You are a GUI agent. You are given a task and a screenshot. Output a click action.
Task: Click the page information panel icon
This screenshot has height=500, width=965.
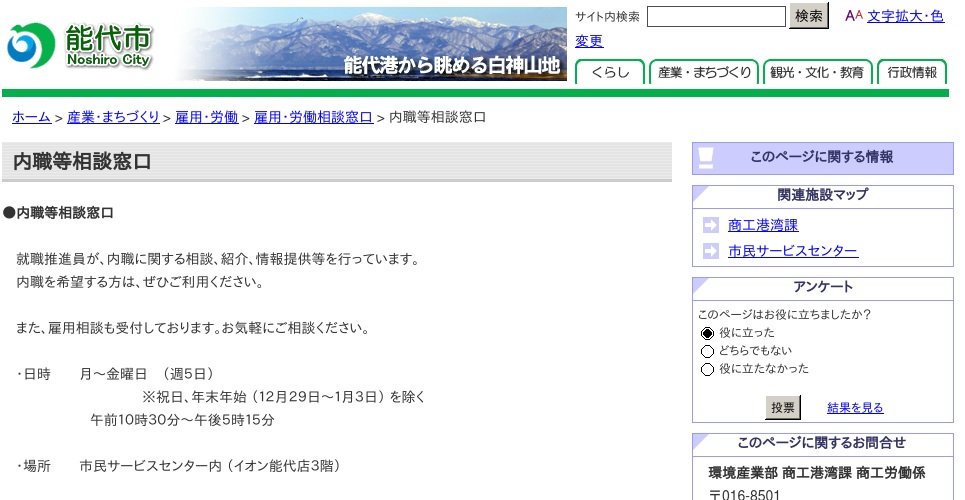[706, 158]
